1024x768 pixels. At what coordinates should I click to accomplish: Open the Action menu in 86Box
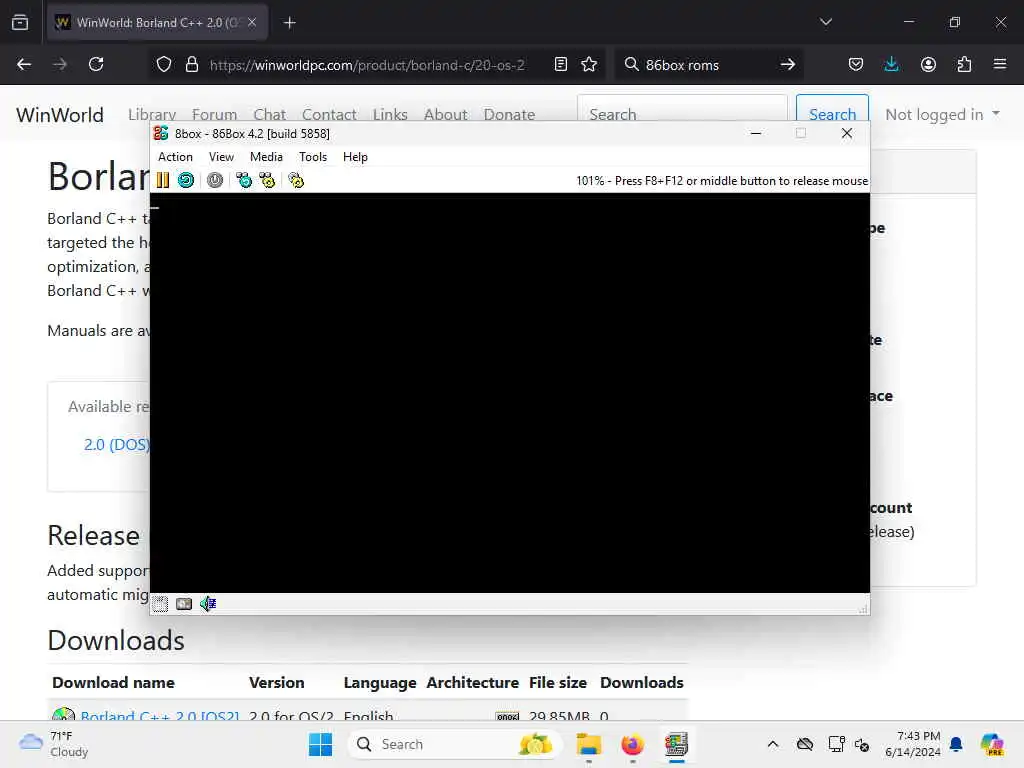point(175,157)
